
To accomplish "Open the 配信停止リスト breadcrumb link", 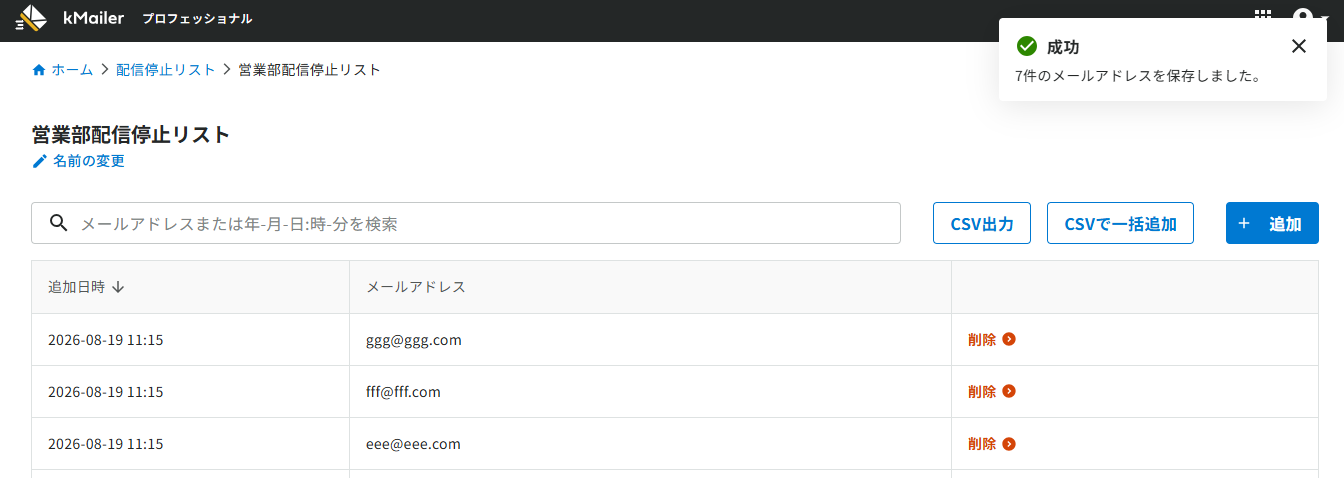I will pos(165,70).
